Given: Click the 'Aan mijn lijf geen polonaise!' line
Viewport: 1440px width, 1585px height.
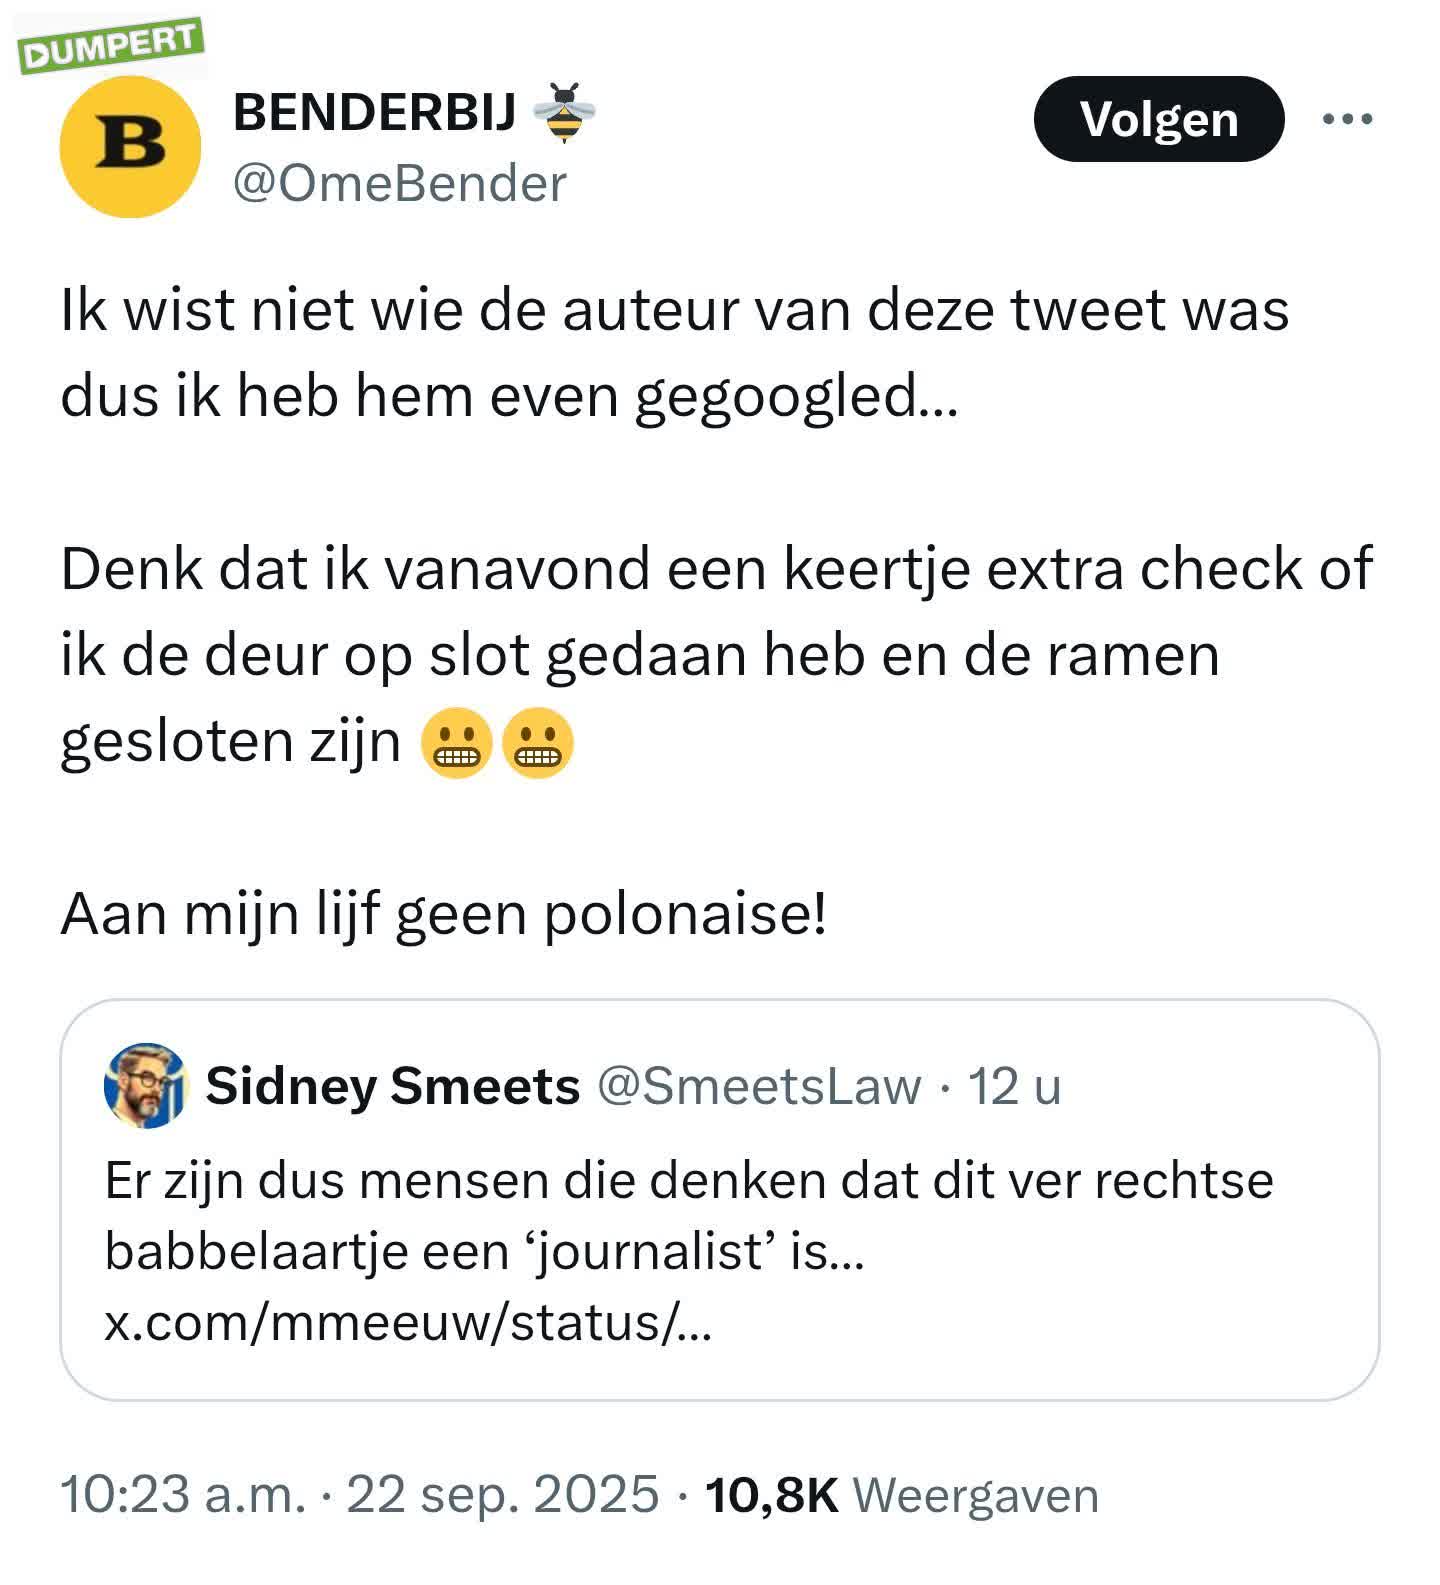Looking at the screenshot, I should [444, 914].
